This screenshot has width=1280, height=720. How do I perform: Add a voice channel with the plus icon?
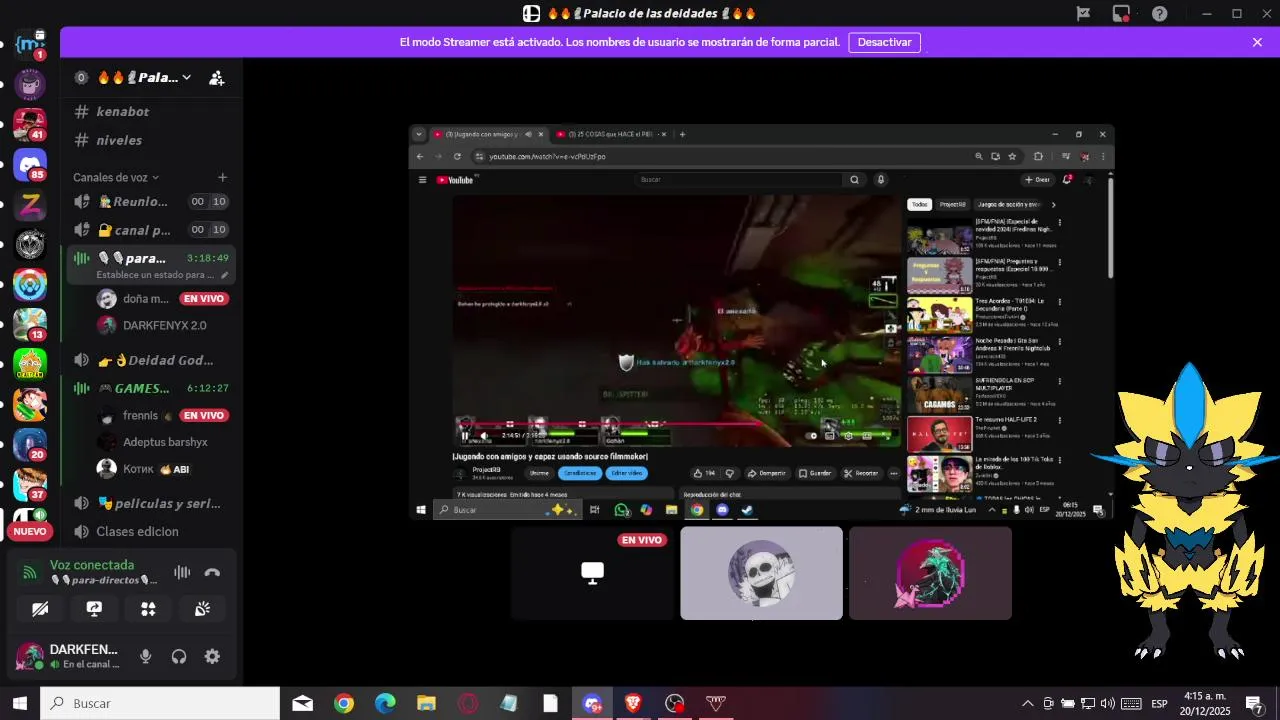coord(222,177)
